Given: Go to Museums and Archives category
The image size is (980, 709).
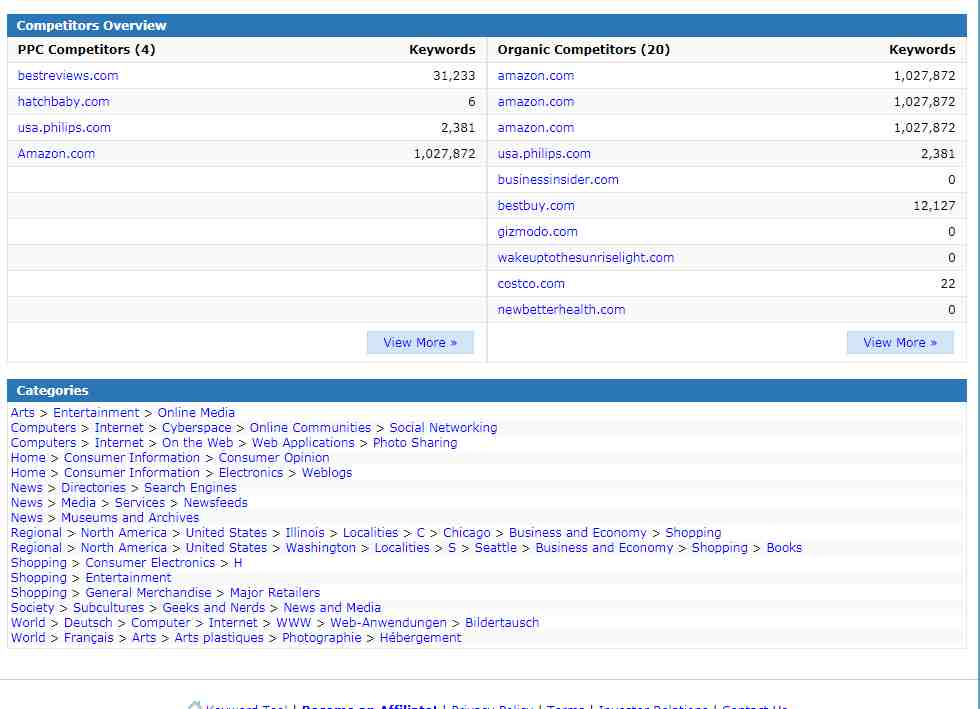Looking at the screenshot, I should [x=130, y=518].
